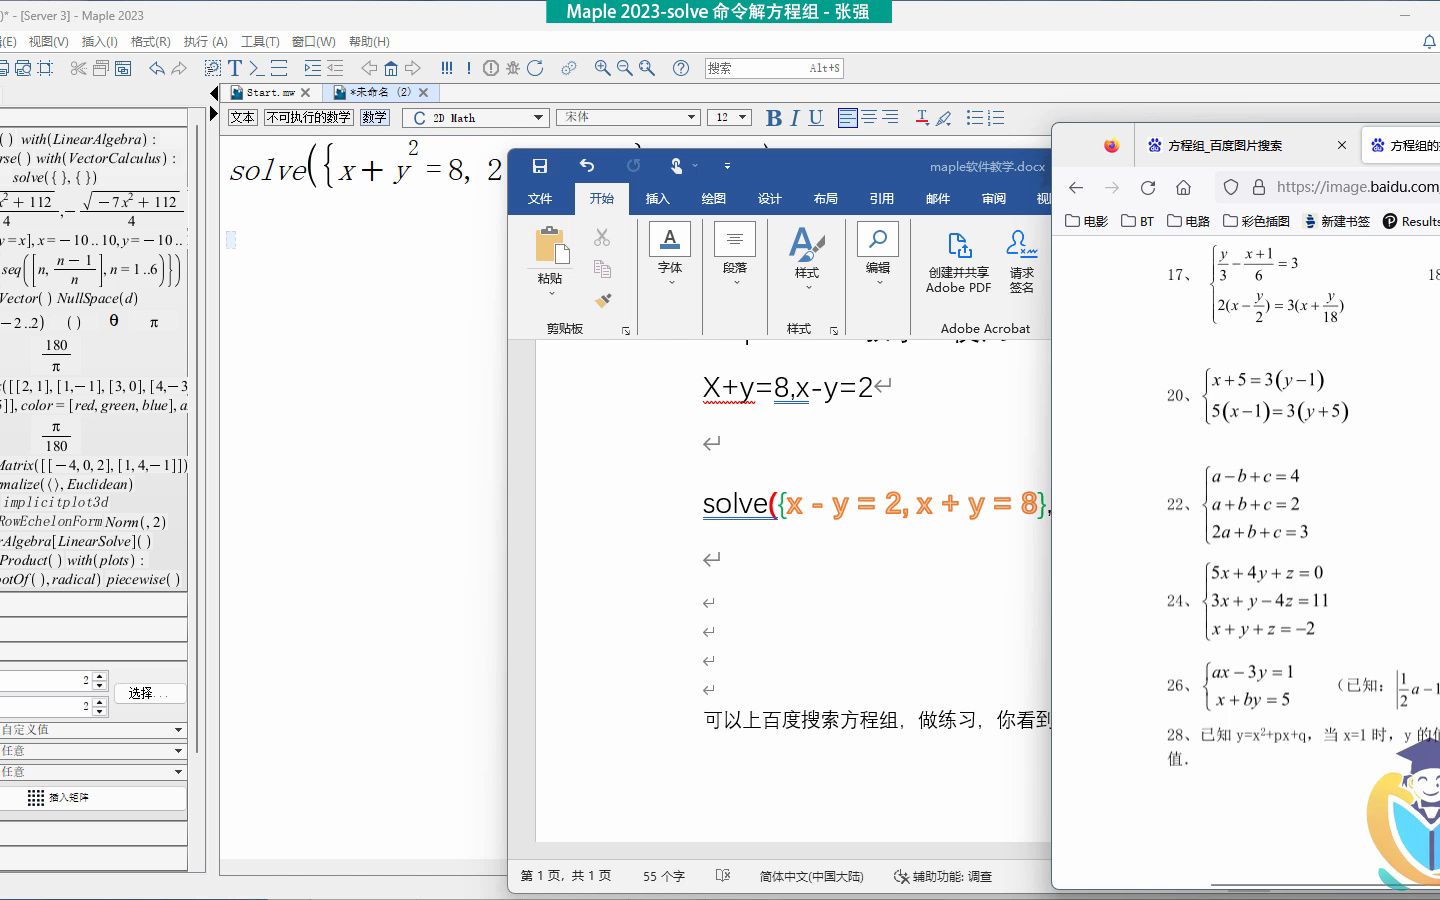Click Firefox's reload page icon

tap(1148, 187)
